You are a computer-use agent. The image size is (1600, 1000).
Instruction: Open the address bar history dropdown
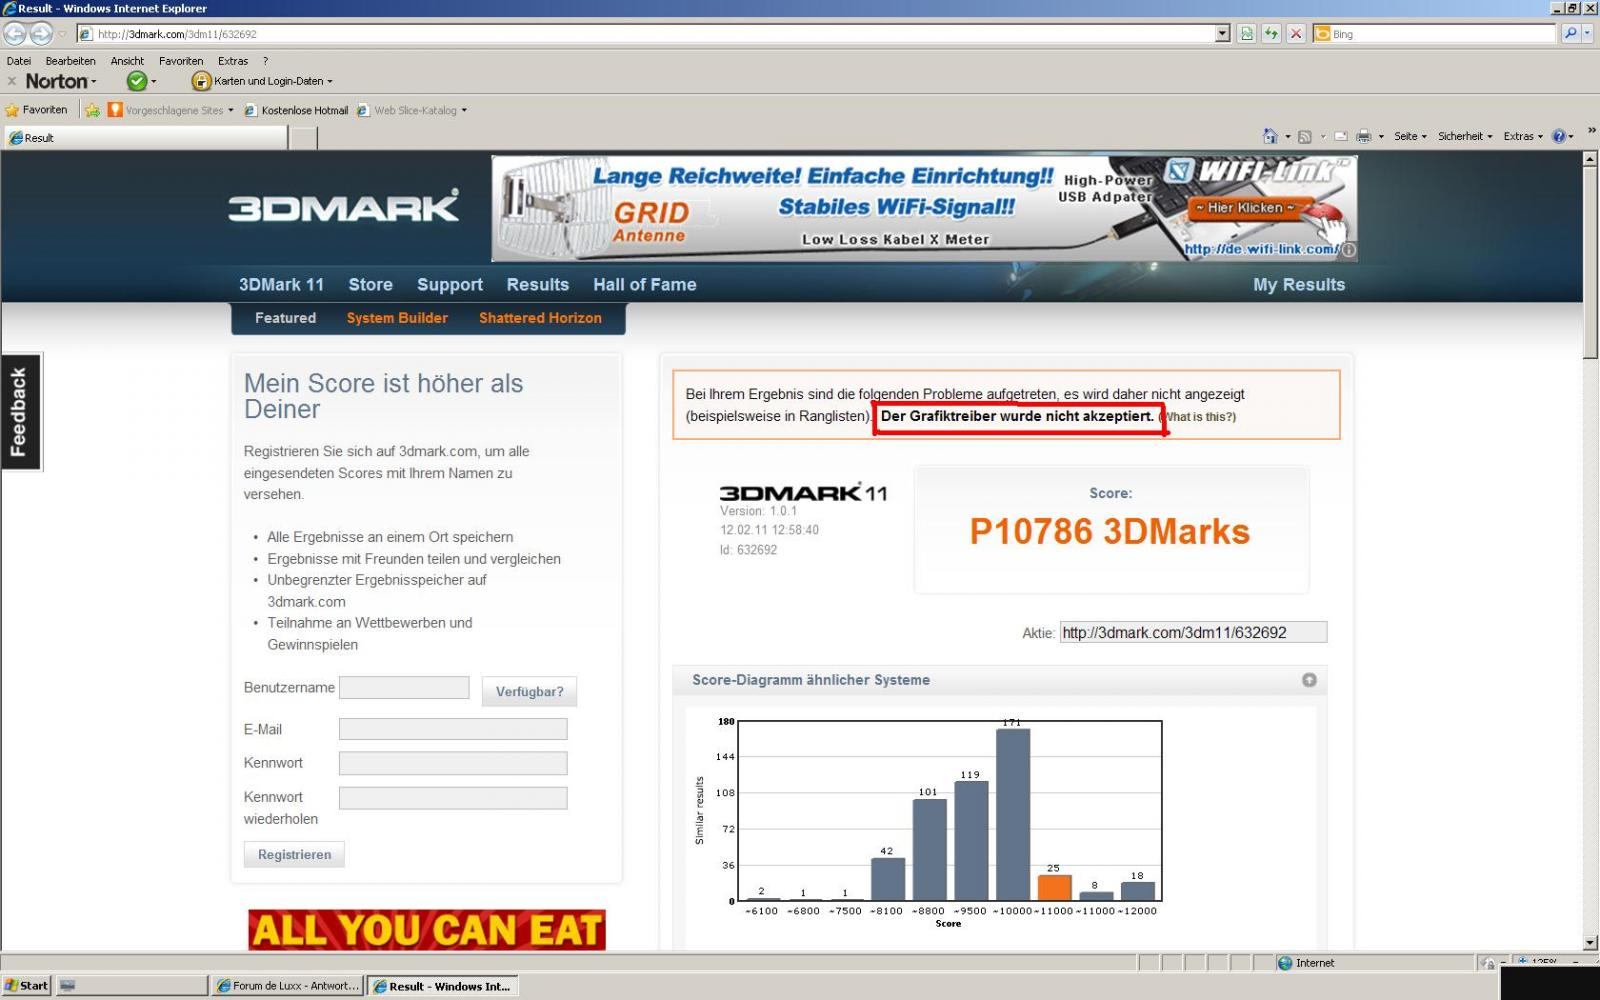coord(1222,34)
